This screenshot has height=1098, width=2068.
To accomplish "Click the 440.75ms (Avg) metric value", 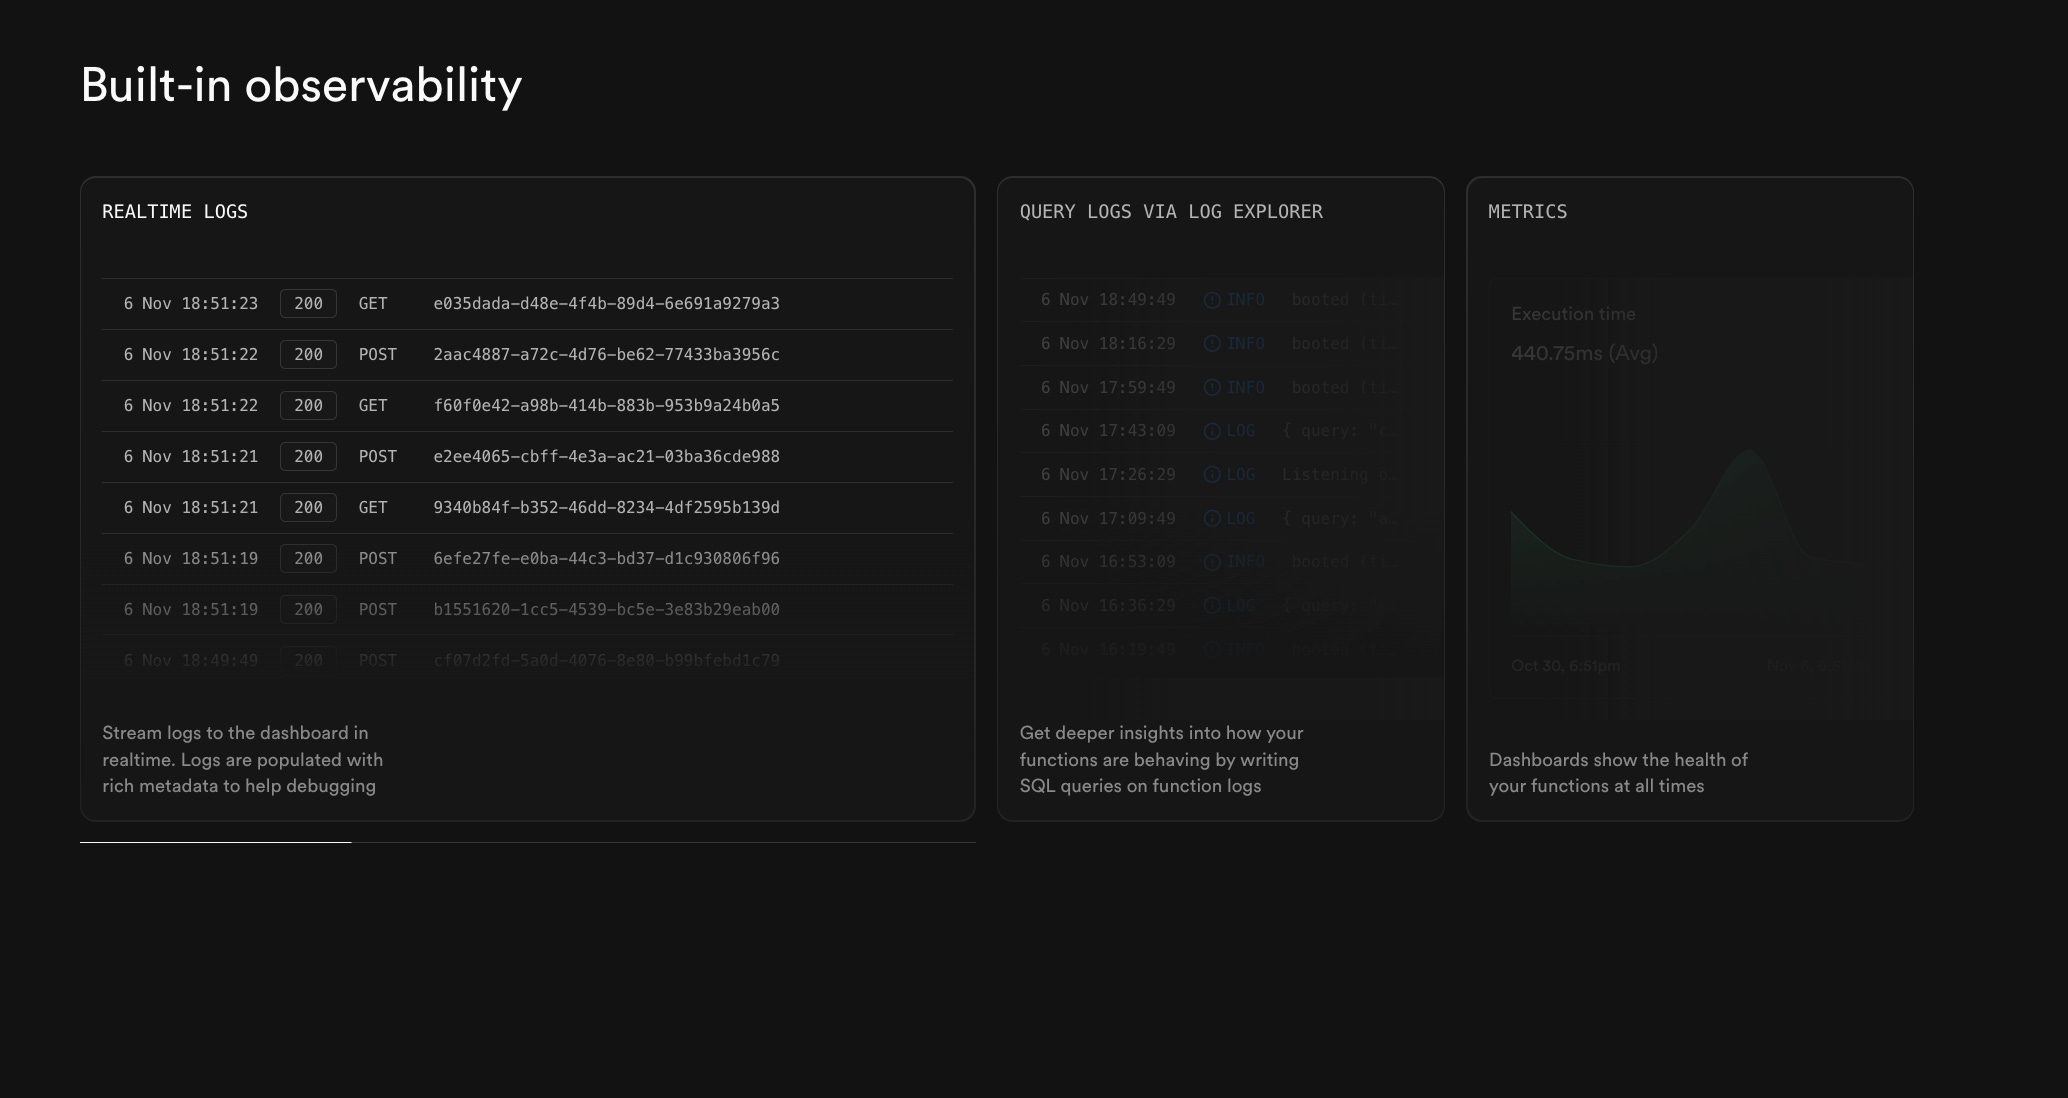I will click(1584, 353).
